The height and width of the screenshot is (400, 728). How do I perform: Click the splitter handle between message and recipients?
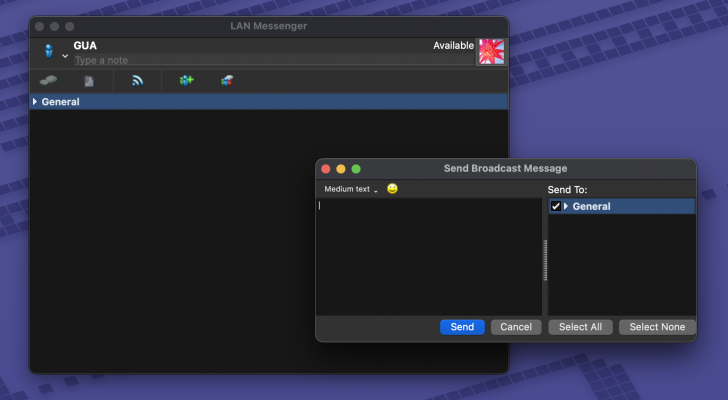(x=545, y=260)
